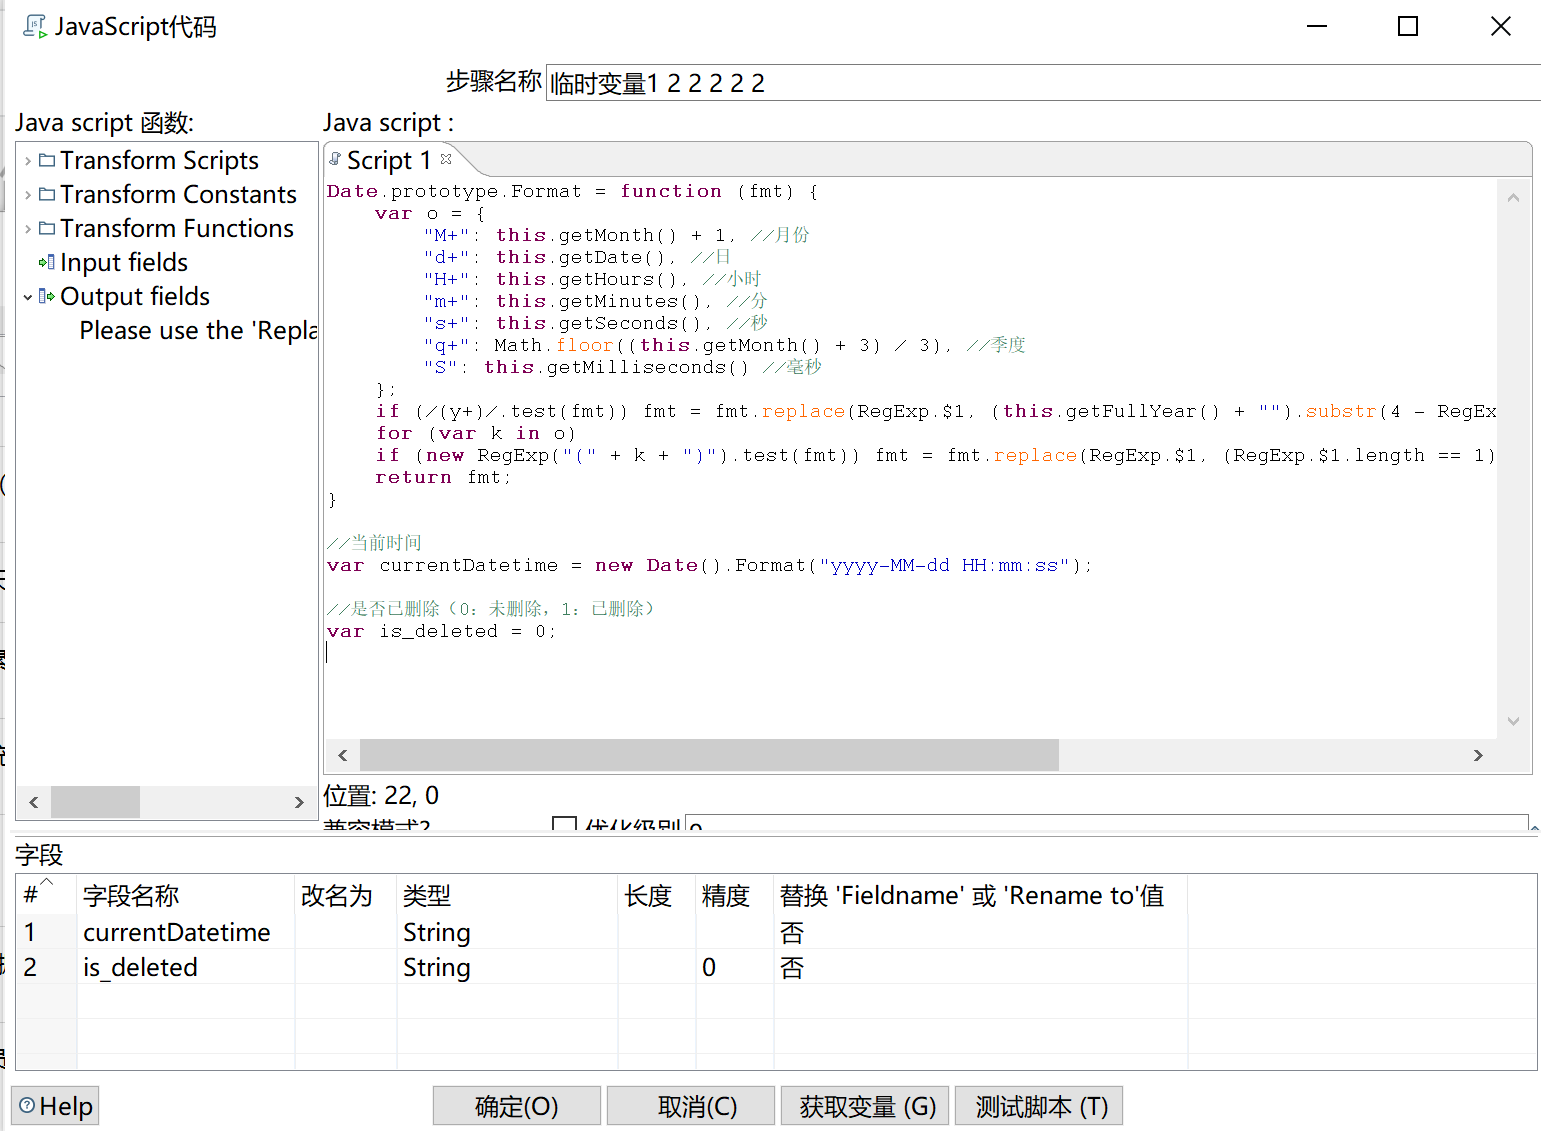The image size is (1541, 1131).
Task: Edit the 步骤名称 step name field
Action: coord(1043,83)
